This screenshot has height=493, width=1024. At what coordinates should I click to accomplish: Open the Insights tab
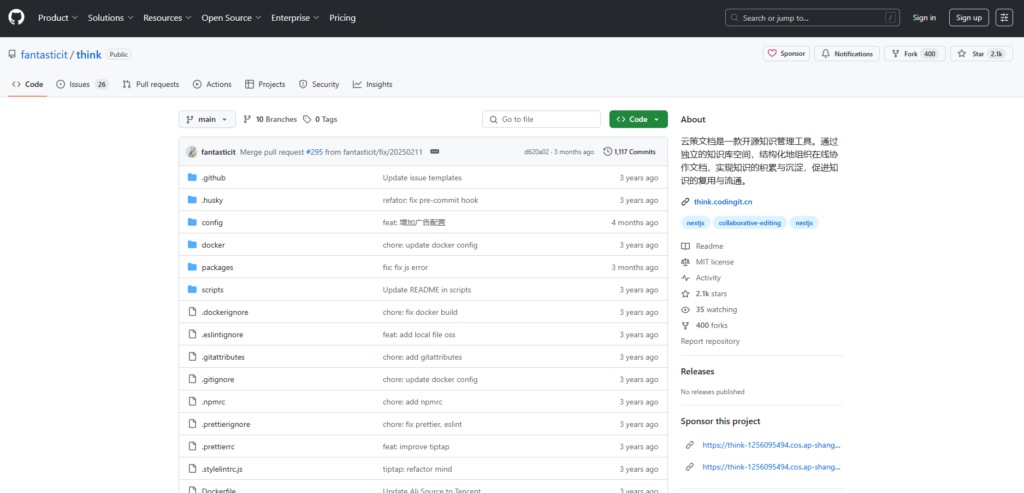(372, 85)
